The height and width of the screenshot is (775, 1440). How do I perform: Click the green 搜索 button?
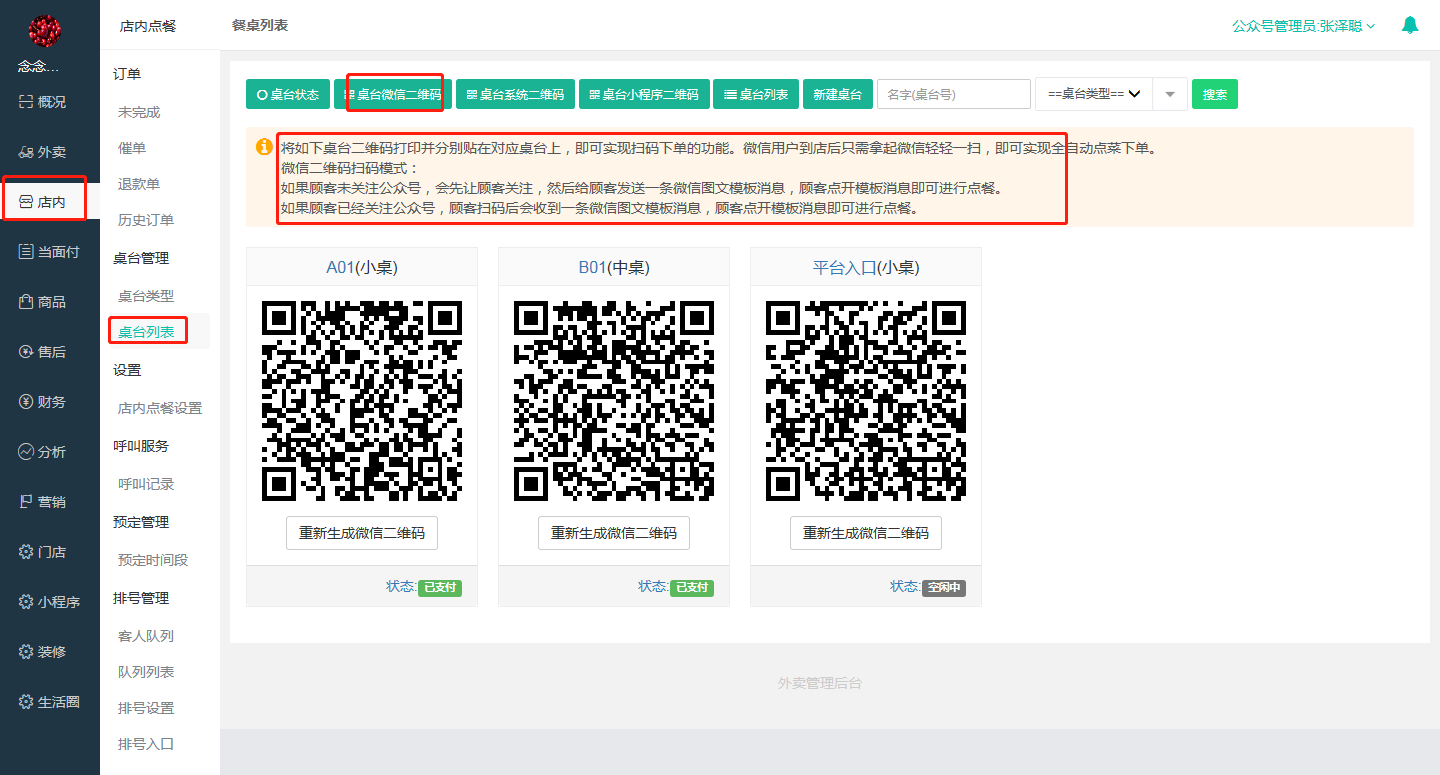pyautogui.click(x=1215, y=94)
